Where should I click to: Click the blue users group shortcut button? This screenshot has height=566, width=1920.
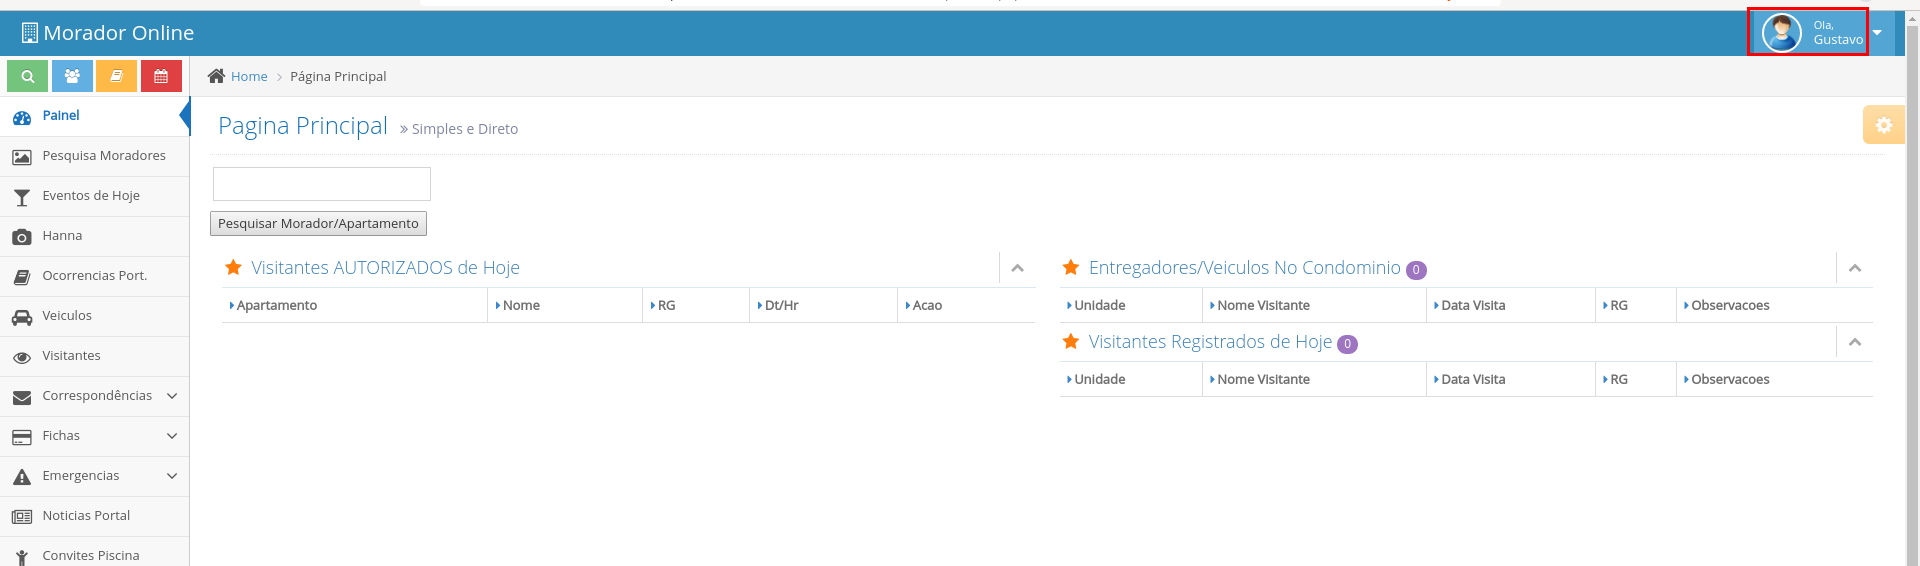pos(72,76)
